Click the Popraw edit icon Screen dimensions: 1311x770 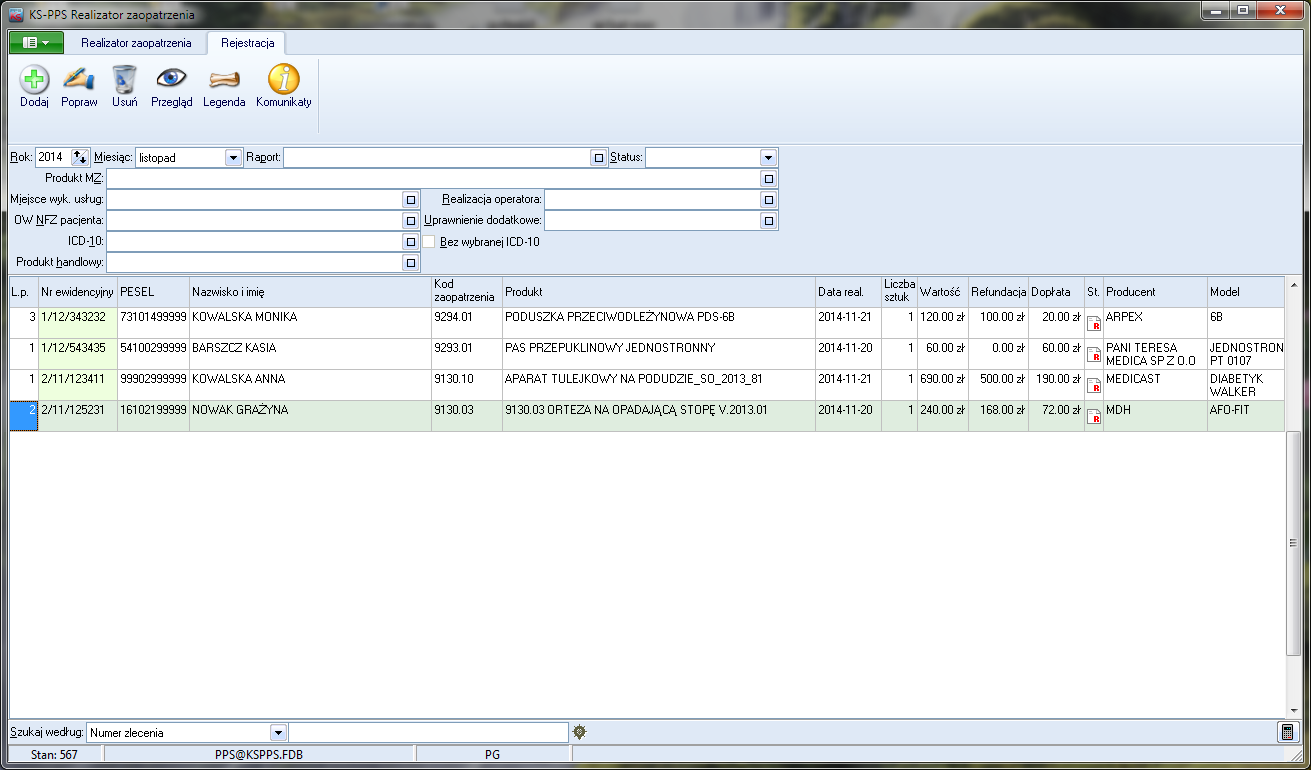coord(79,80)
